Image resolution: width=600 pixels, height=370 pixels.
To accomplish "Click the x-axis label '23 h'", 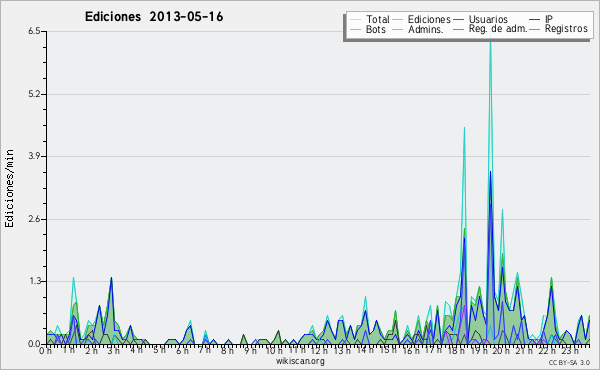I will point(569,351).
